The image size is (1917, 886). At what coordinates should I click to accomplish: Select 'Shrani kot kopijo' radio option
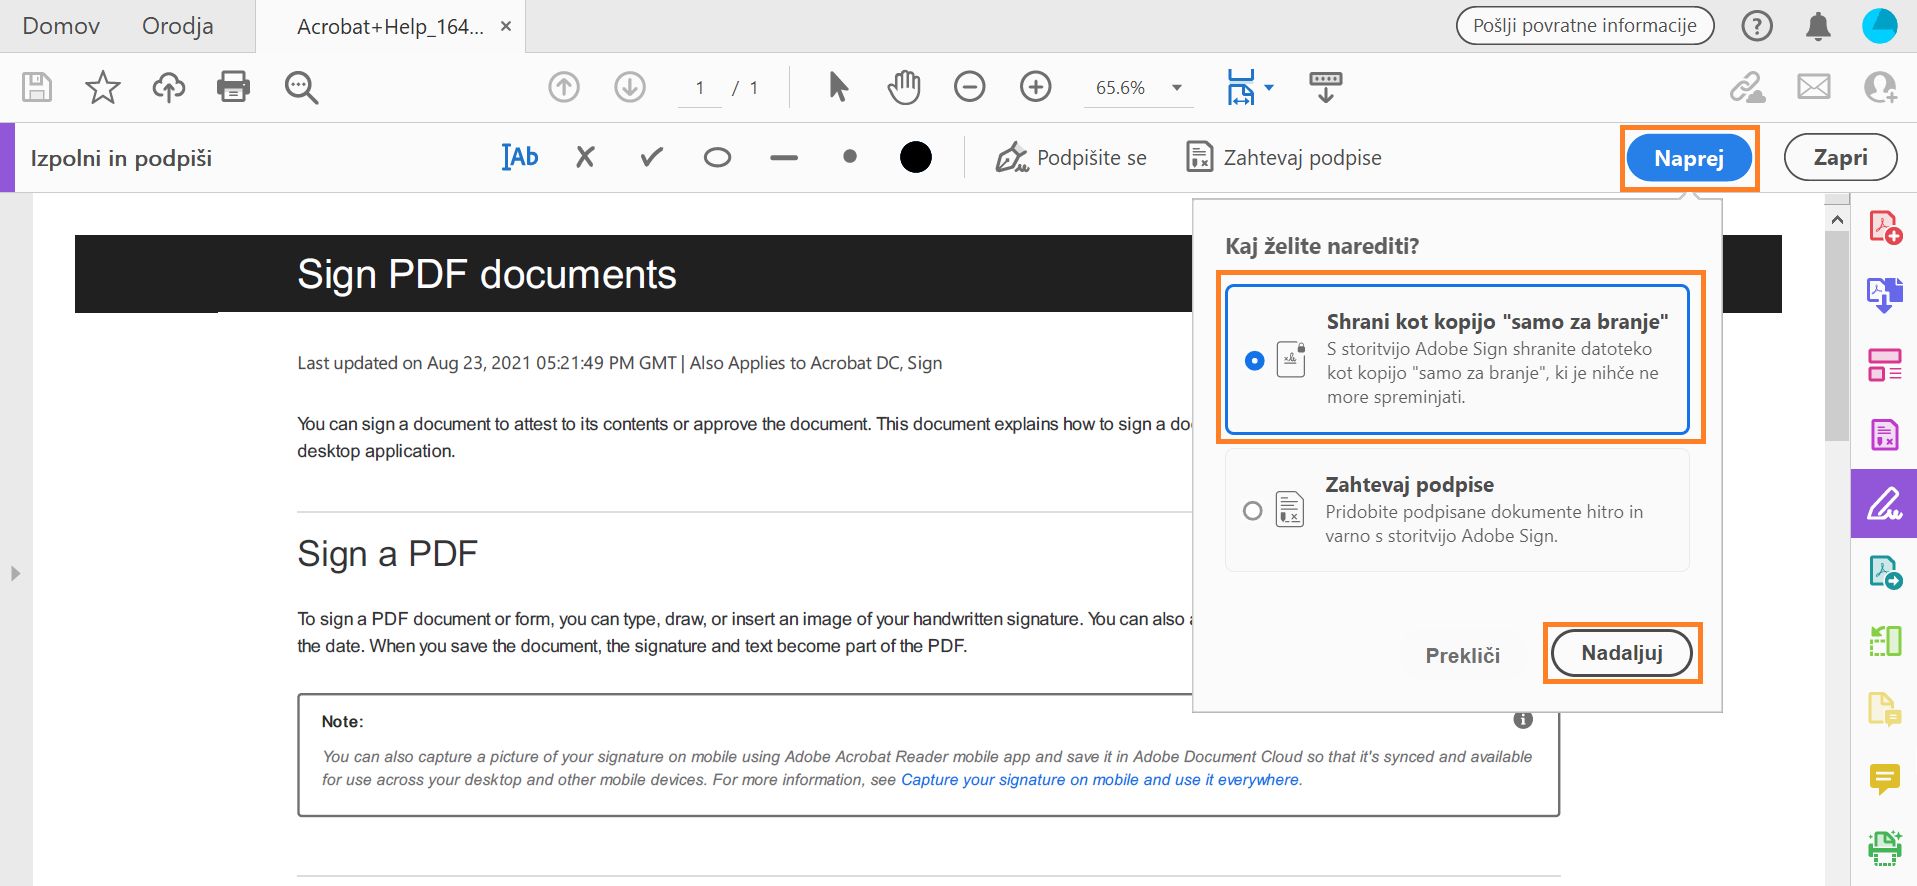(1254, 360)
